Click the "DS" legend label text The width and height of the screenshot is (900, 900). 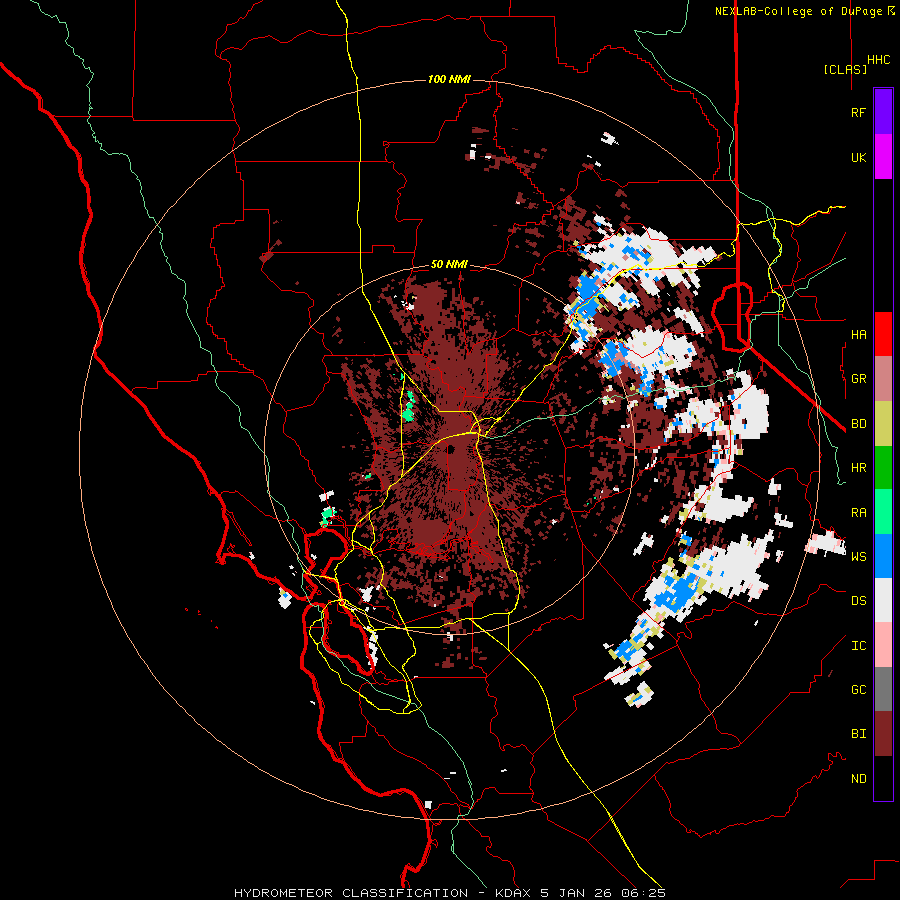pos(858,601)
